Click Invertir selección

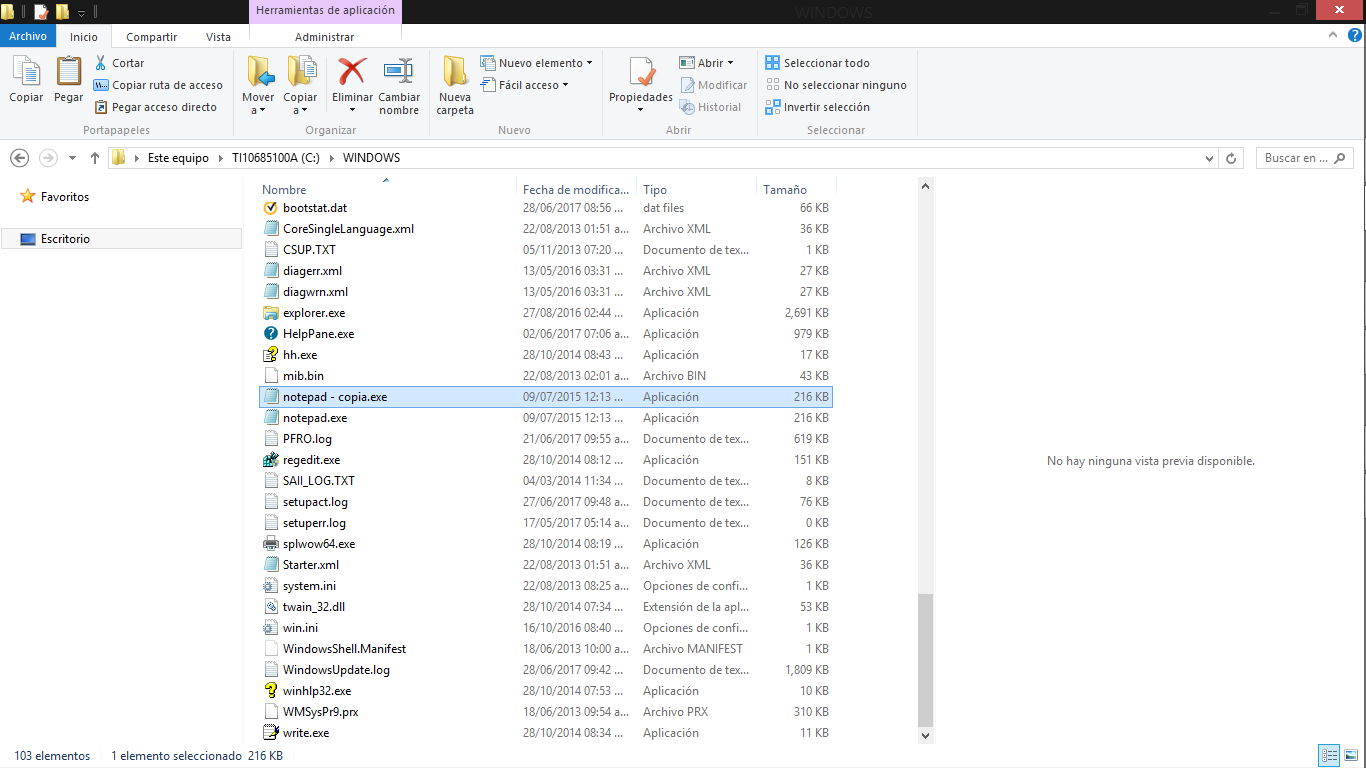pyautogui.click(x=818, y=107)
